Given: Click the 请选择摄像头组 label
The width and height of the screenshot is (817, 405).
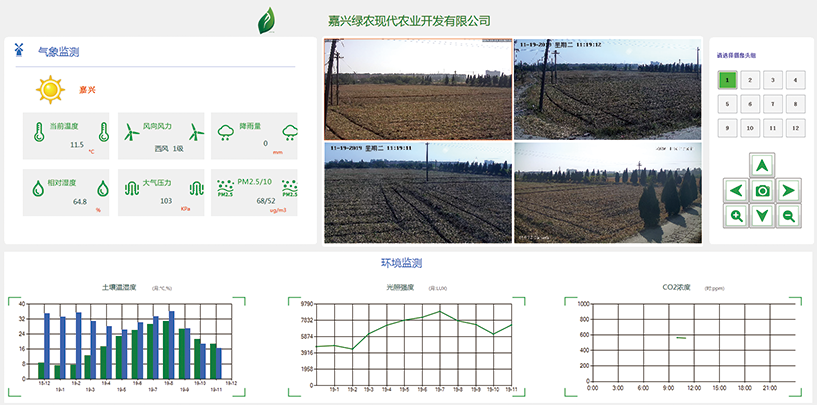Looking at the screenshot, I should (x=736, y=55).
